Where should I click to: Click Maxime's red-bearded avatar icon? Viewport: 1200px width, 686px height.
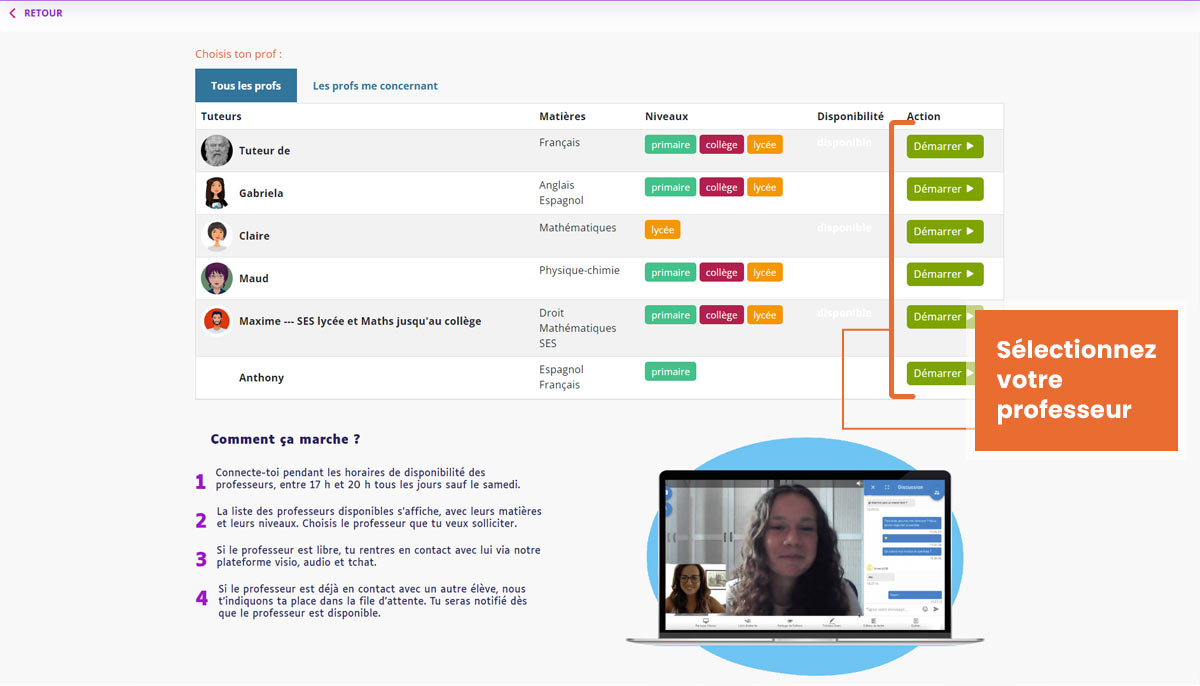click(x=216, y=321)
